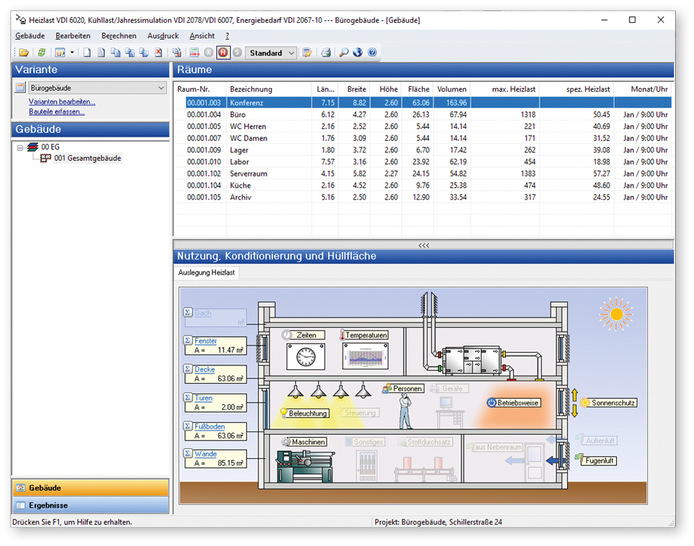
Task: Select Personen in the building diagram
Action: 407,388
